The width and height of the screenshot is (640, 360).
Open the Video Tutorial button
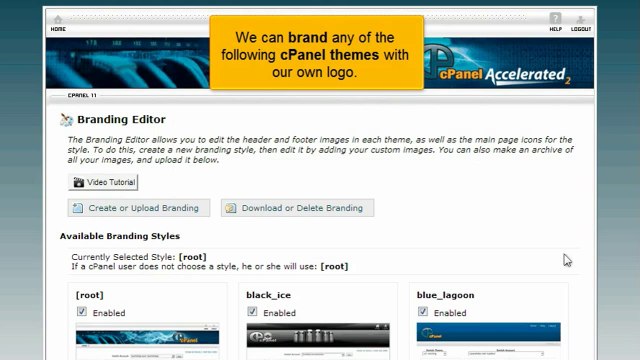103,182
